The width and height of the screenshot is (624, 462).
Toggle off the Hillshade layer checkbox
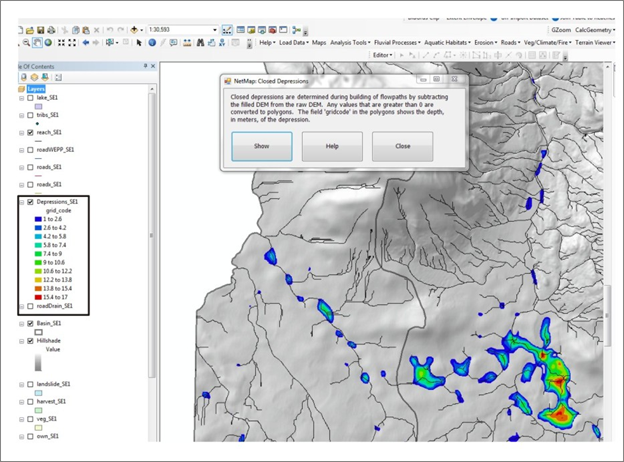30,340
